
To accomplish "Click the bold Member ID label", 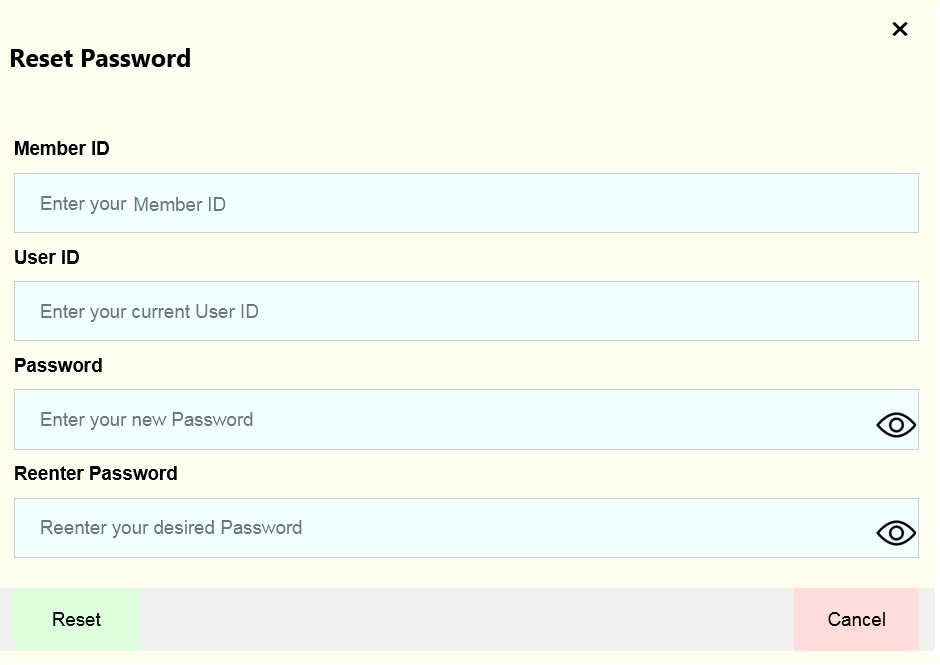I will click(62, 148).
